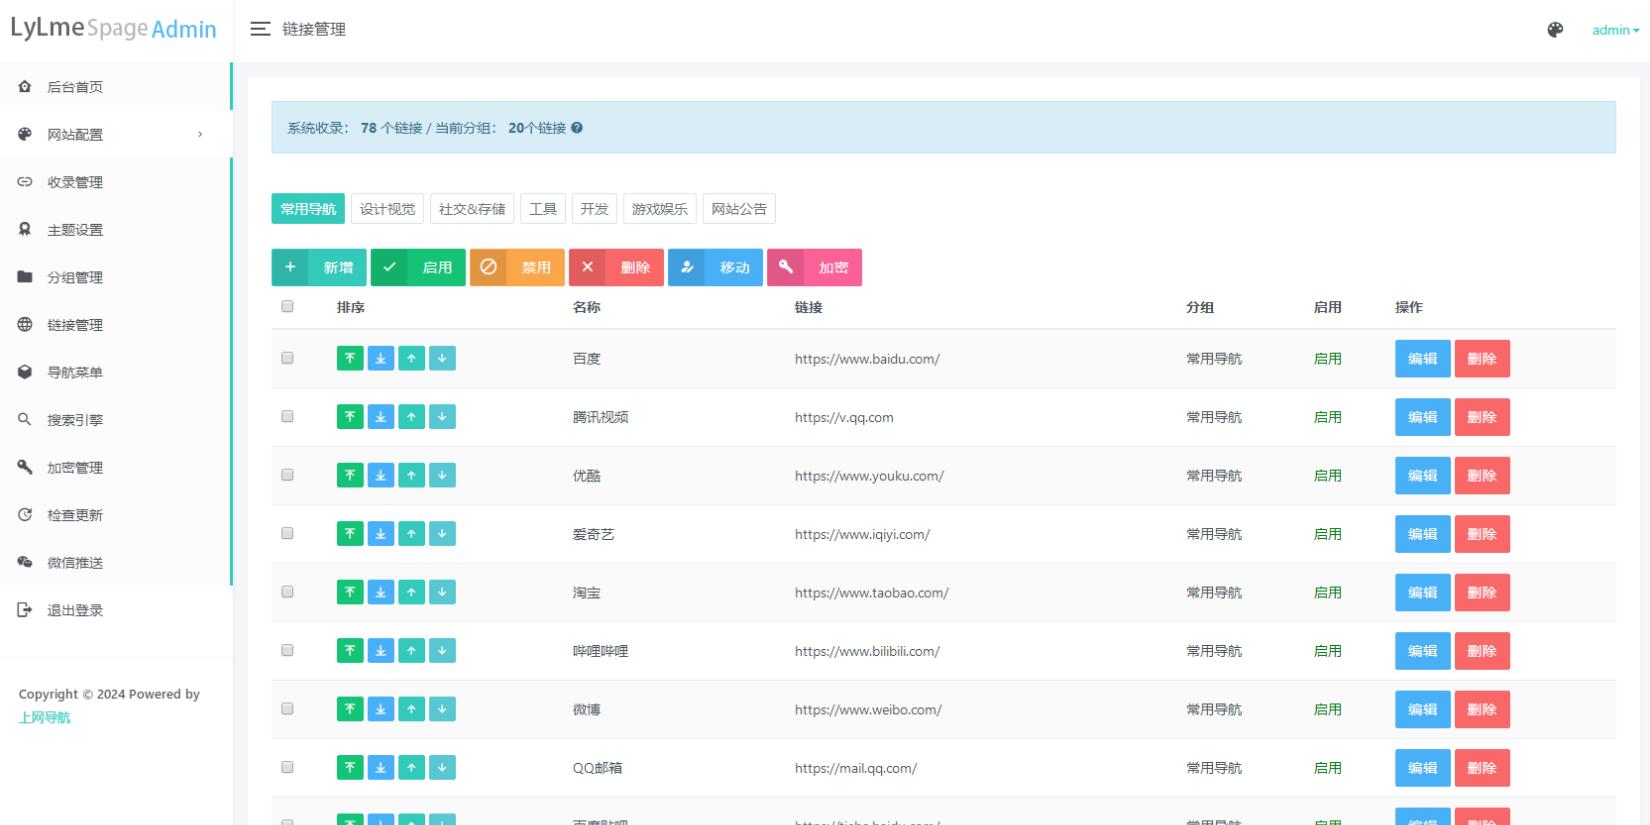This screenshot has height=825, width=1650.
Task: Click 编辑 button for 微博 row
Action: [1422, 709]
